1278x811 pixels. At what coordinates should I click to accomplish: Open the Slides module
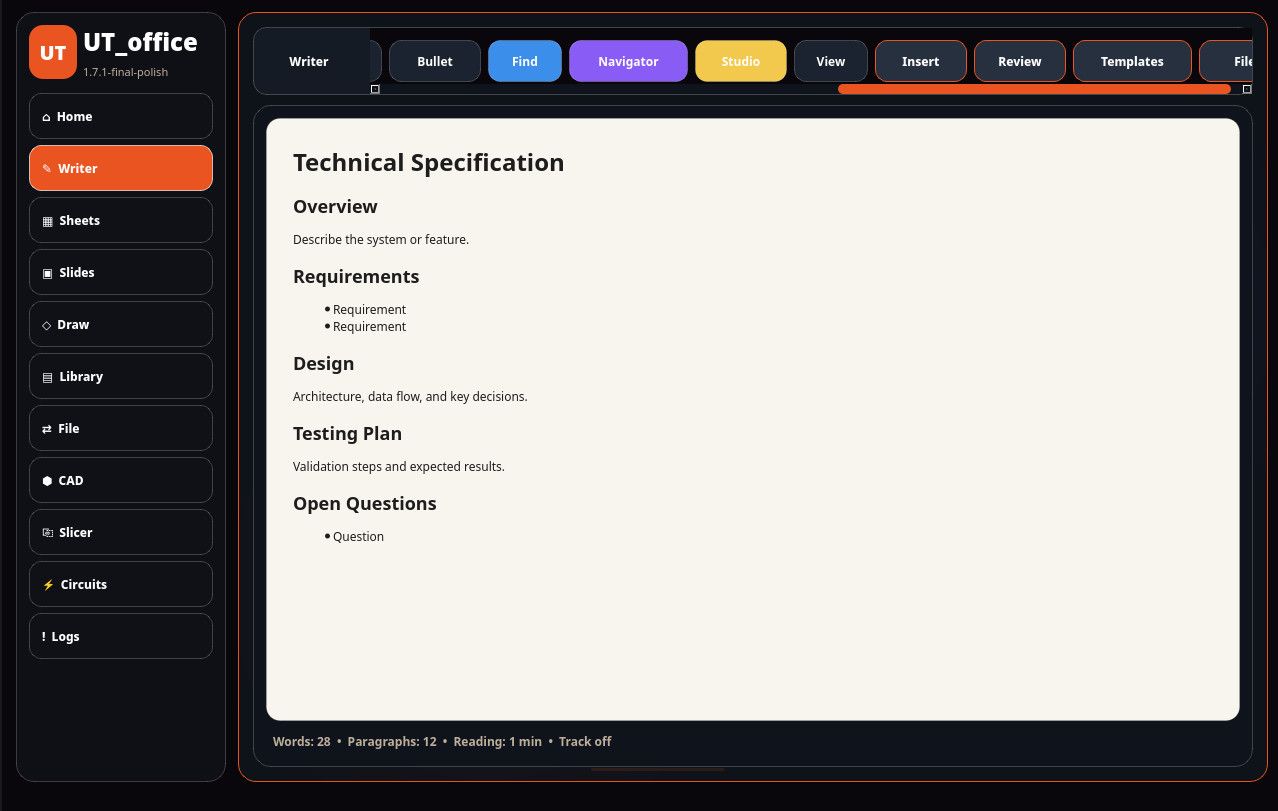tap(121, 272)
